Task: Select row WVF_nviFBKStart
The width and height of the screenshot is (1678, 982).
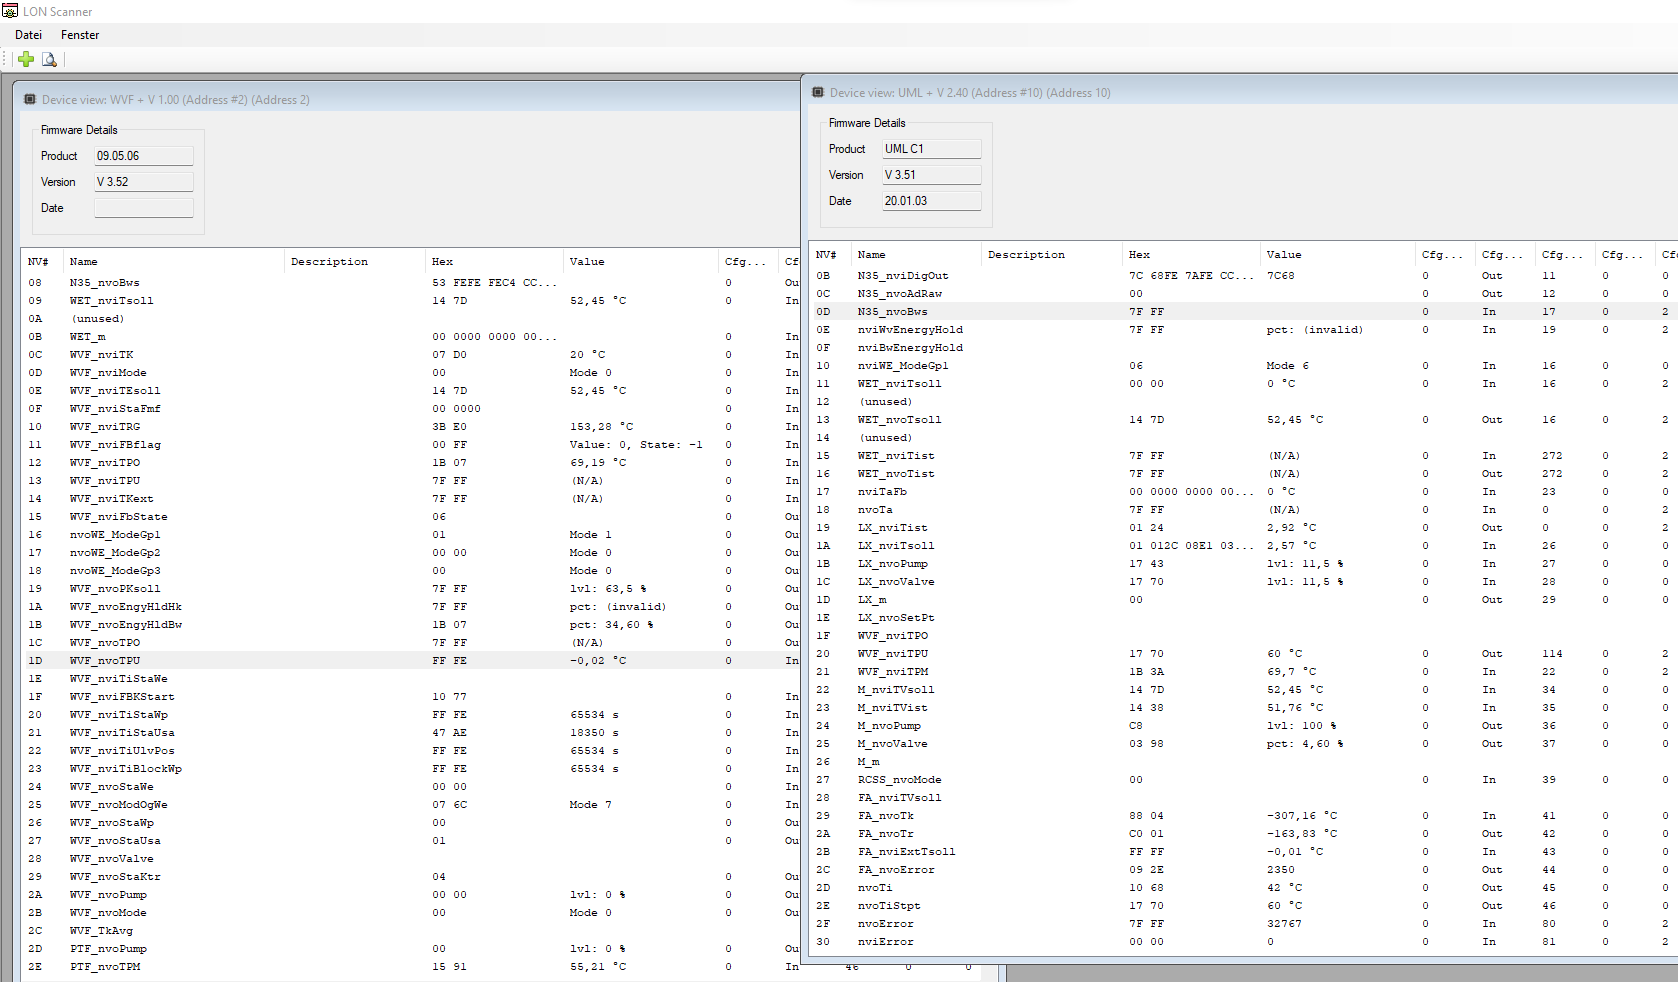Action: point(412,697)
